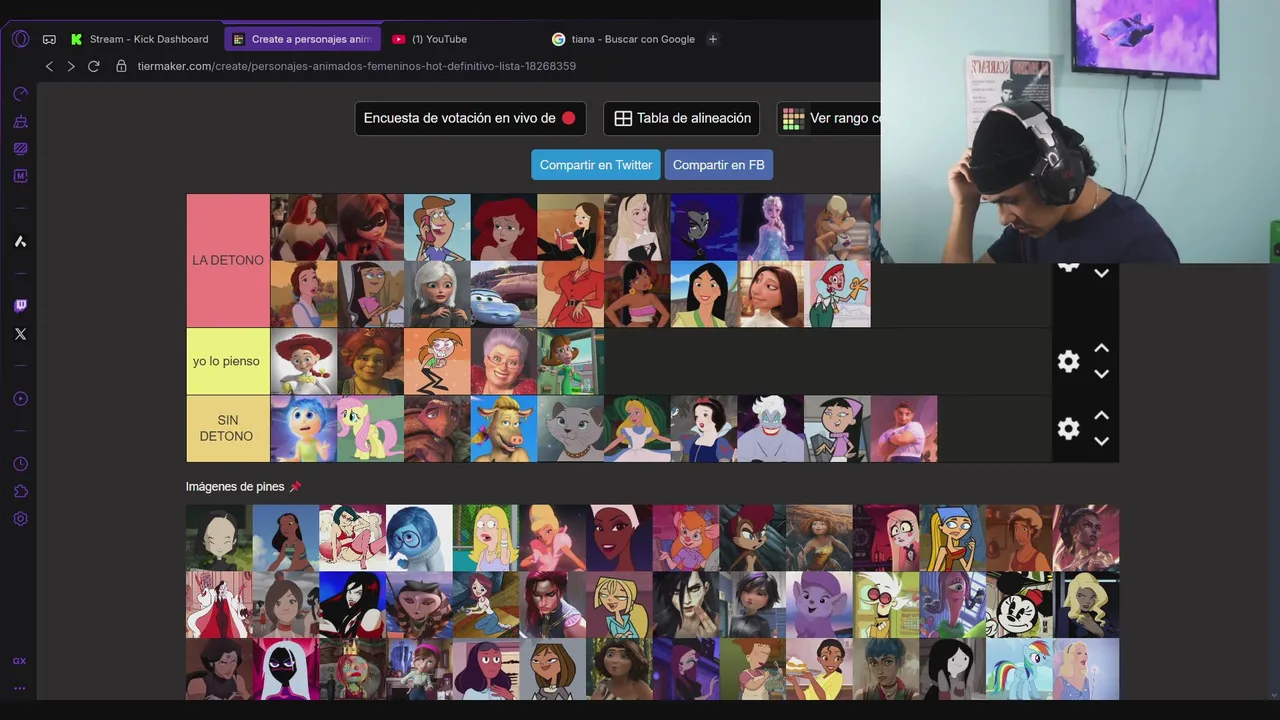Open Settings gear icon in sidebar
Viewport: 1280px width, 720px height.
(x=20, y=519)
